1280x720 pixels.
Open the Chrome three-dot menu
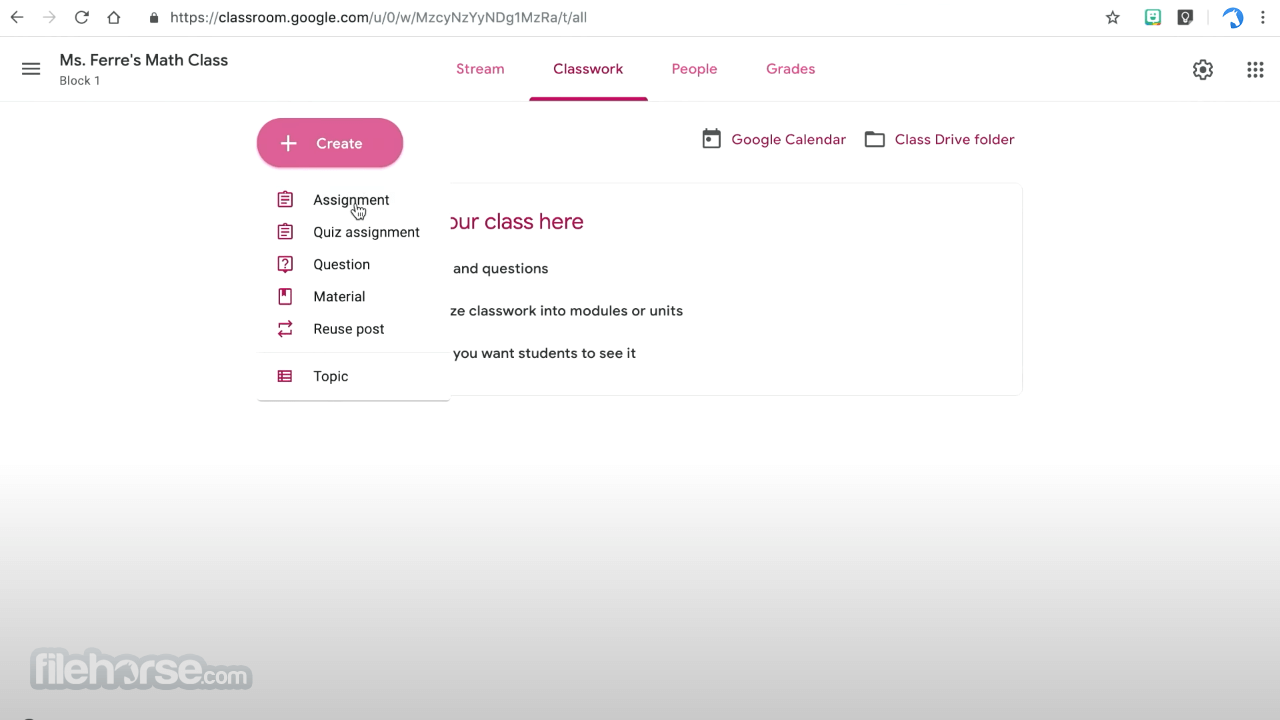(1264, 17)
